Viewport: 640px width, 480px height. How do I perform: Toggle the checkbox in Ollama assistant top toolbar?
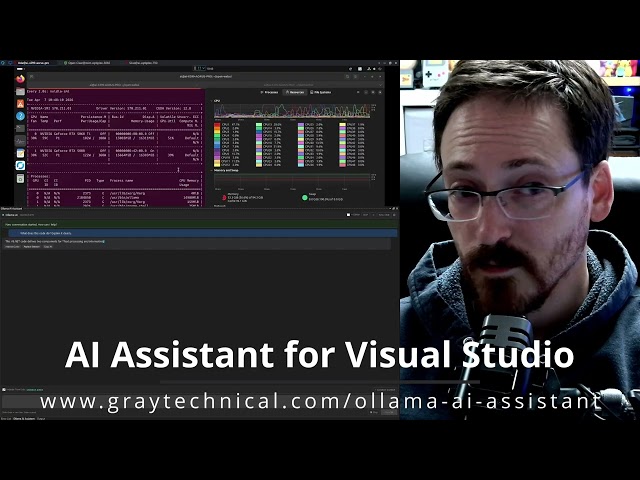[348, 215]
